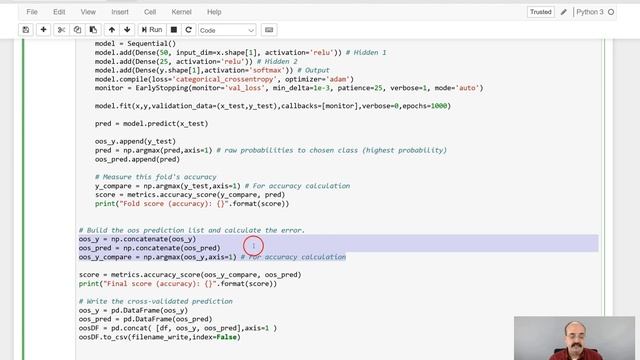Click 'monitor = EarlyStopping' line
Screen dimensions: 640x360
289,88
